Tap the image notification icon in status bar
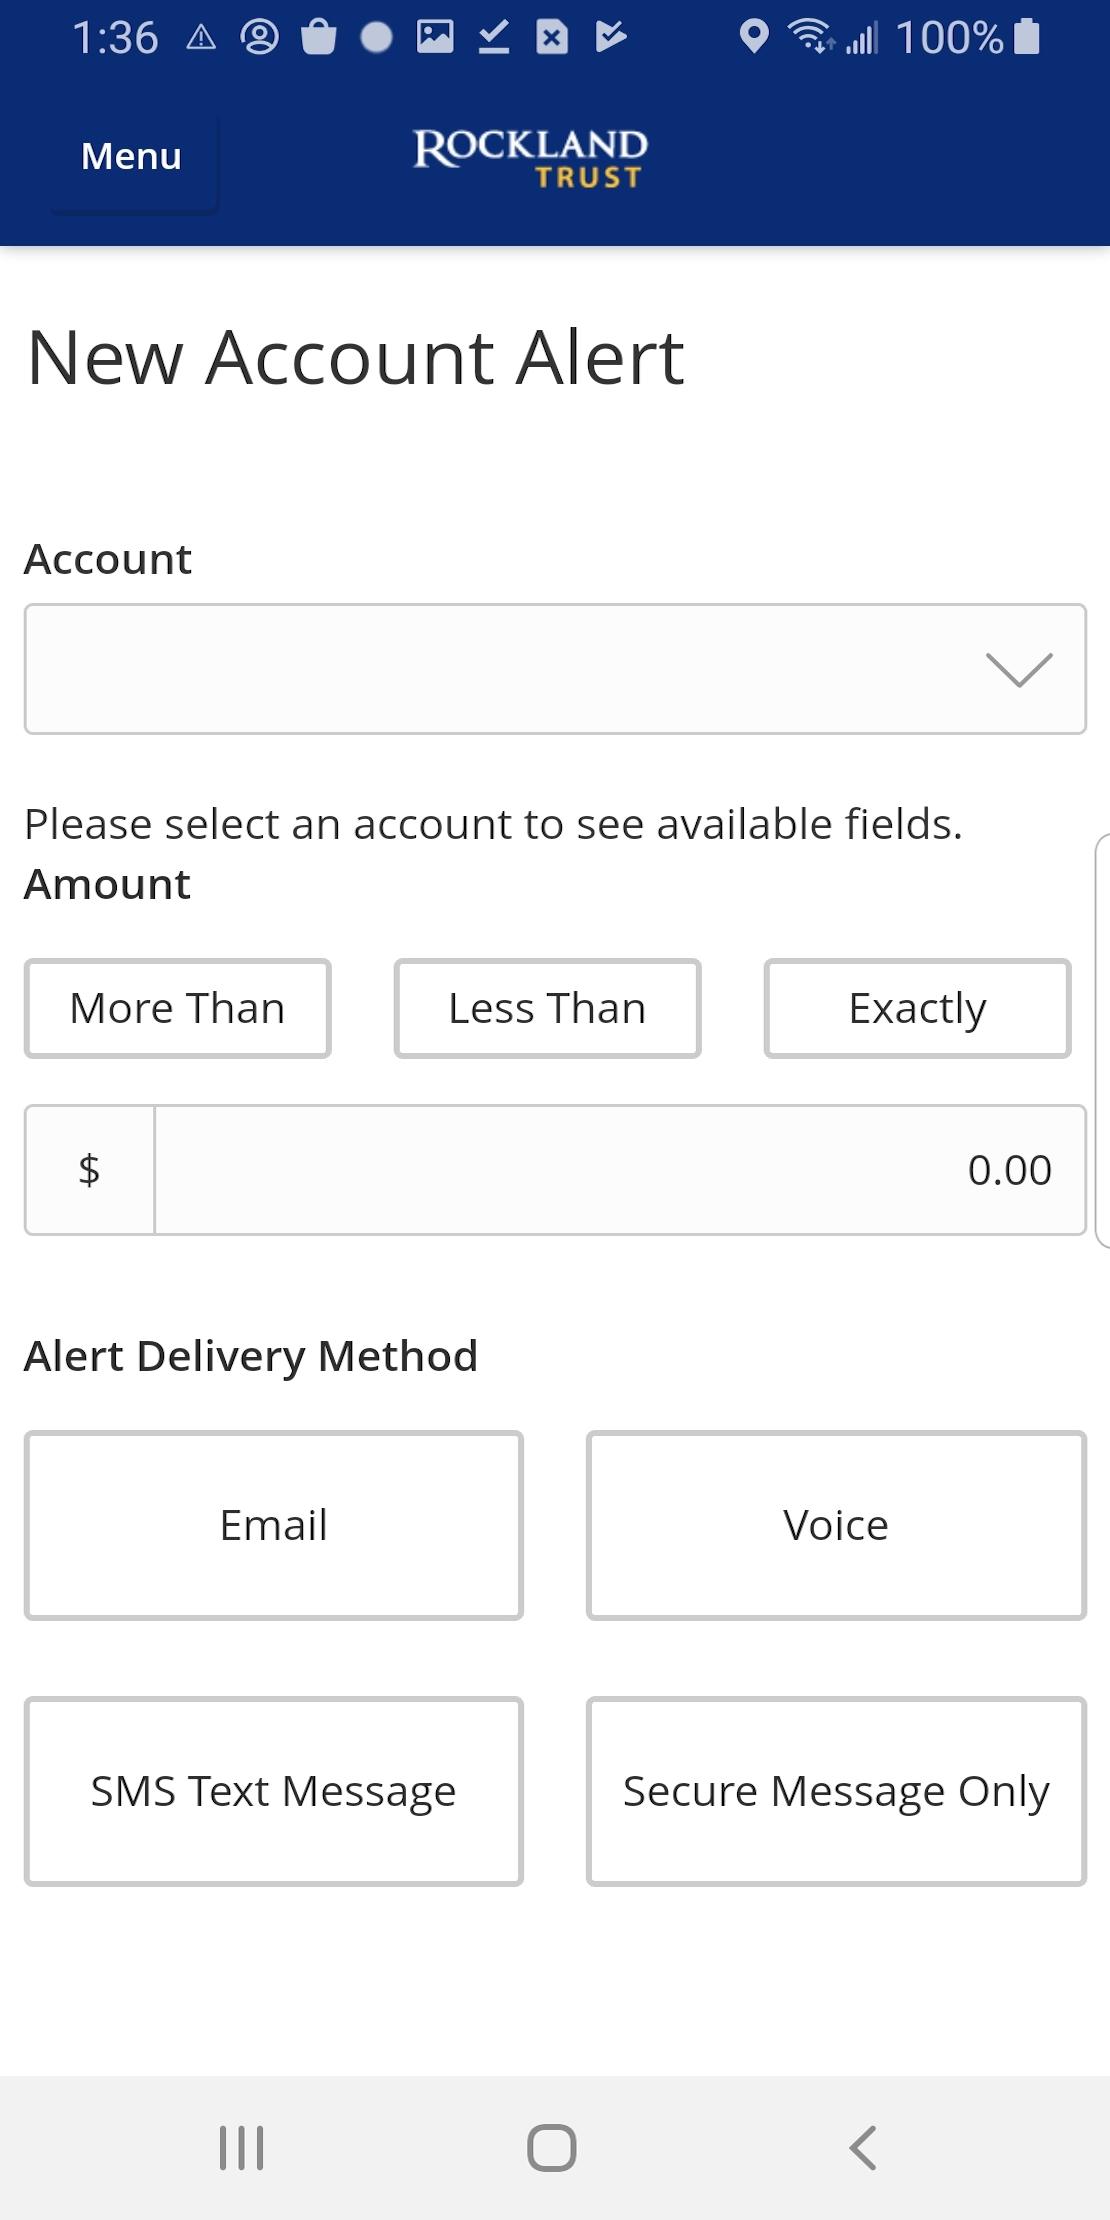This screenshot has width=1110, height=2220. [x=435, y=37]
